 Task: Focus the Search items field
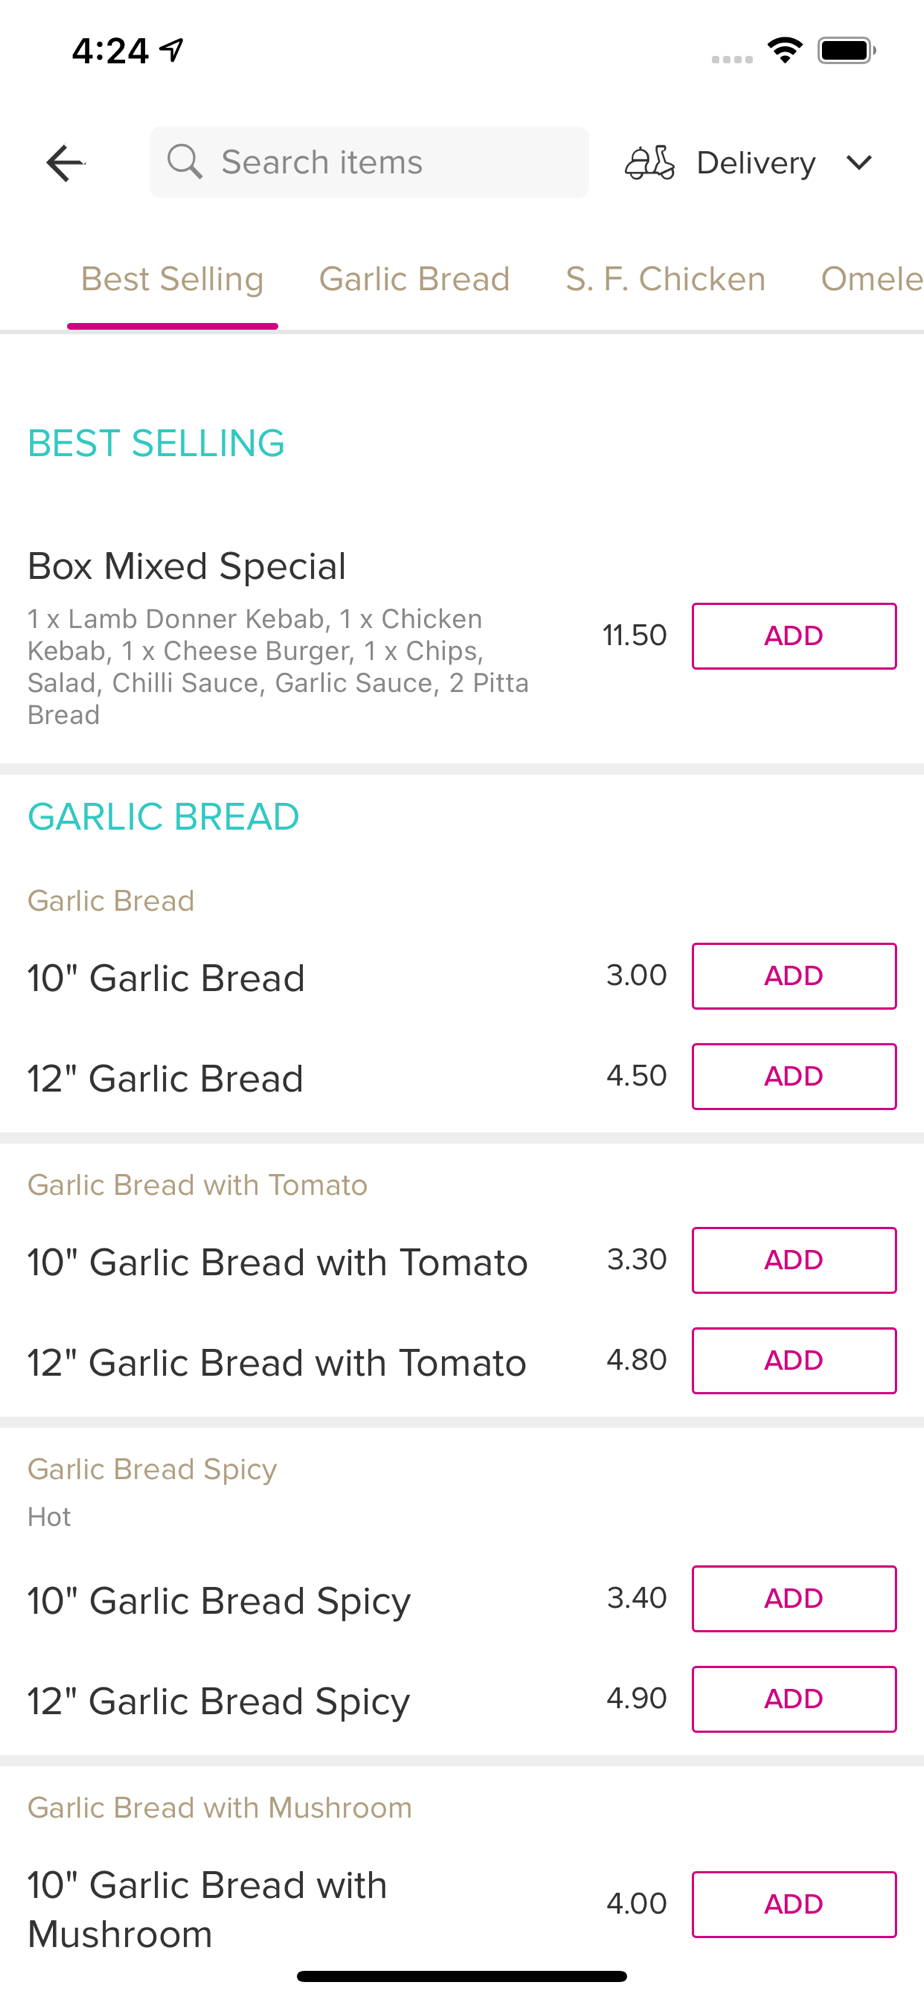point(369,162)
